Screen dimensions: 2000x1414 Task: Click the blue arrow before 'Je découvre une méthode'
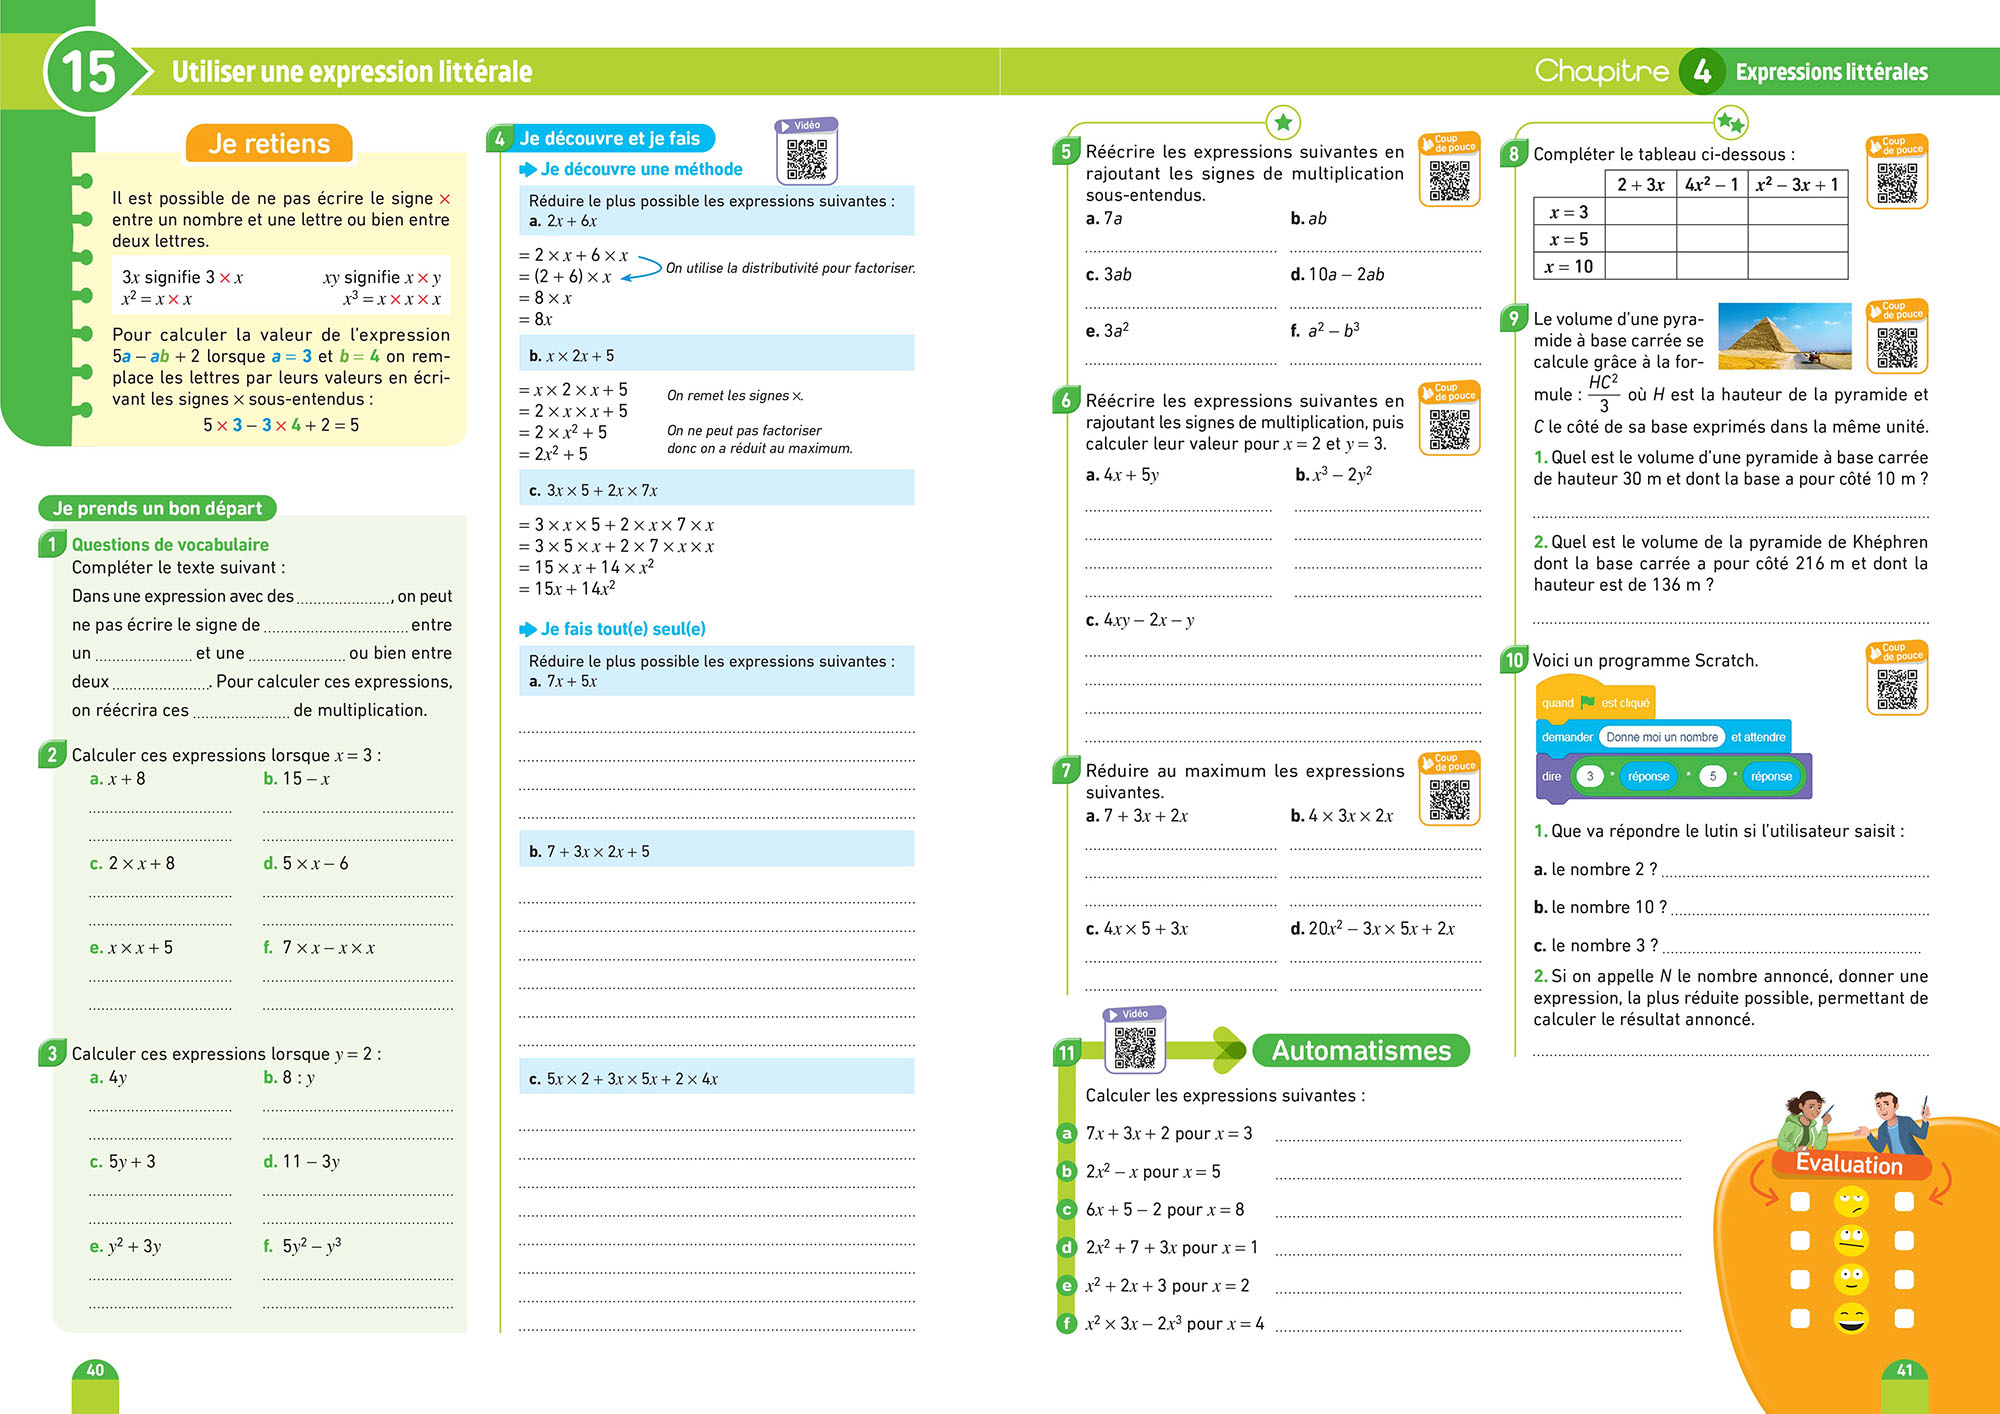(528, 170)
